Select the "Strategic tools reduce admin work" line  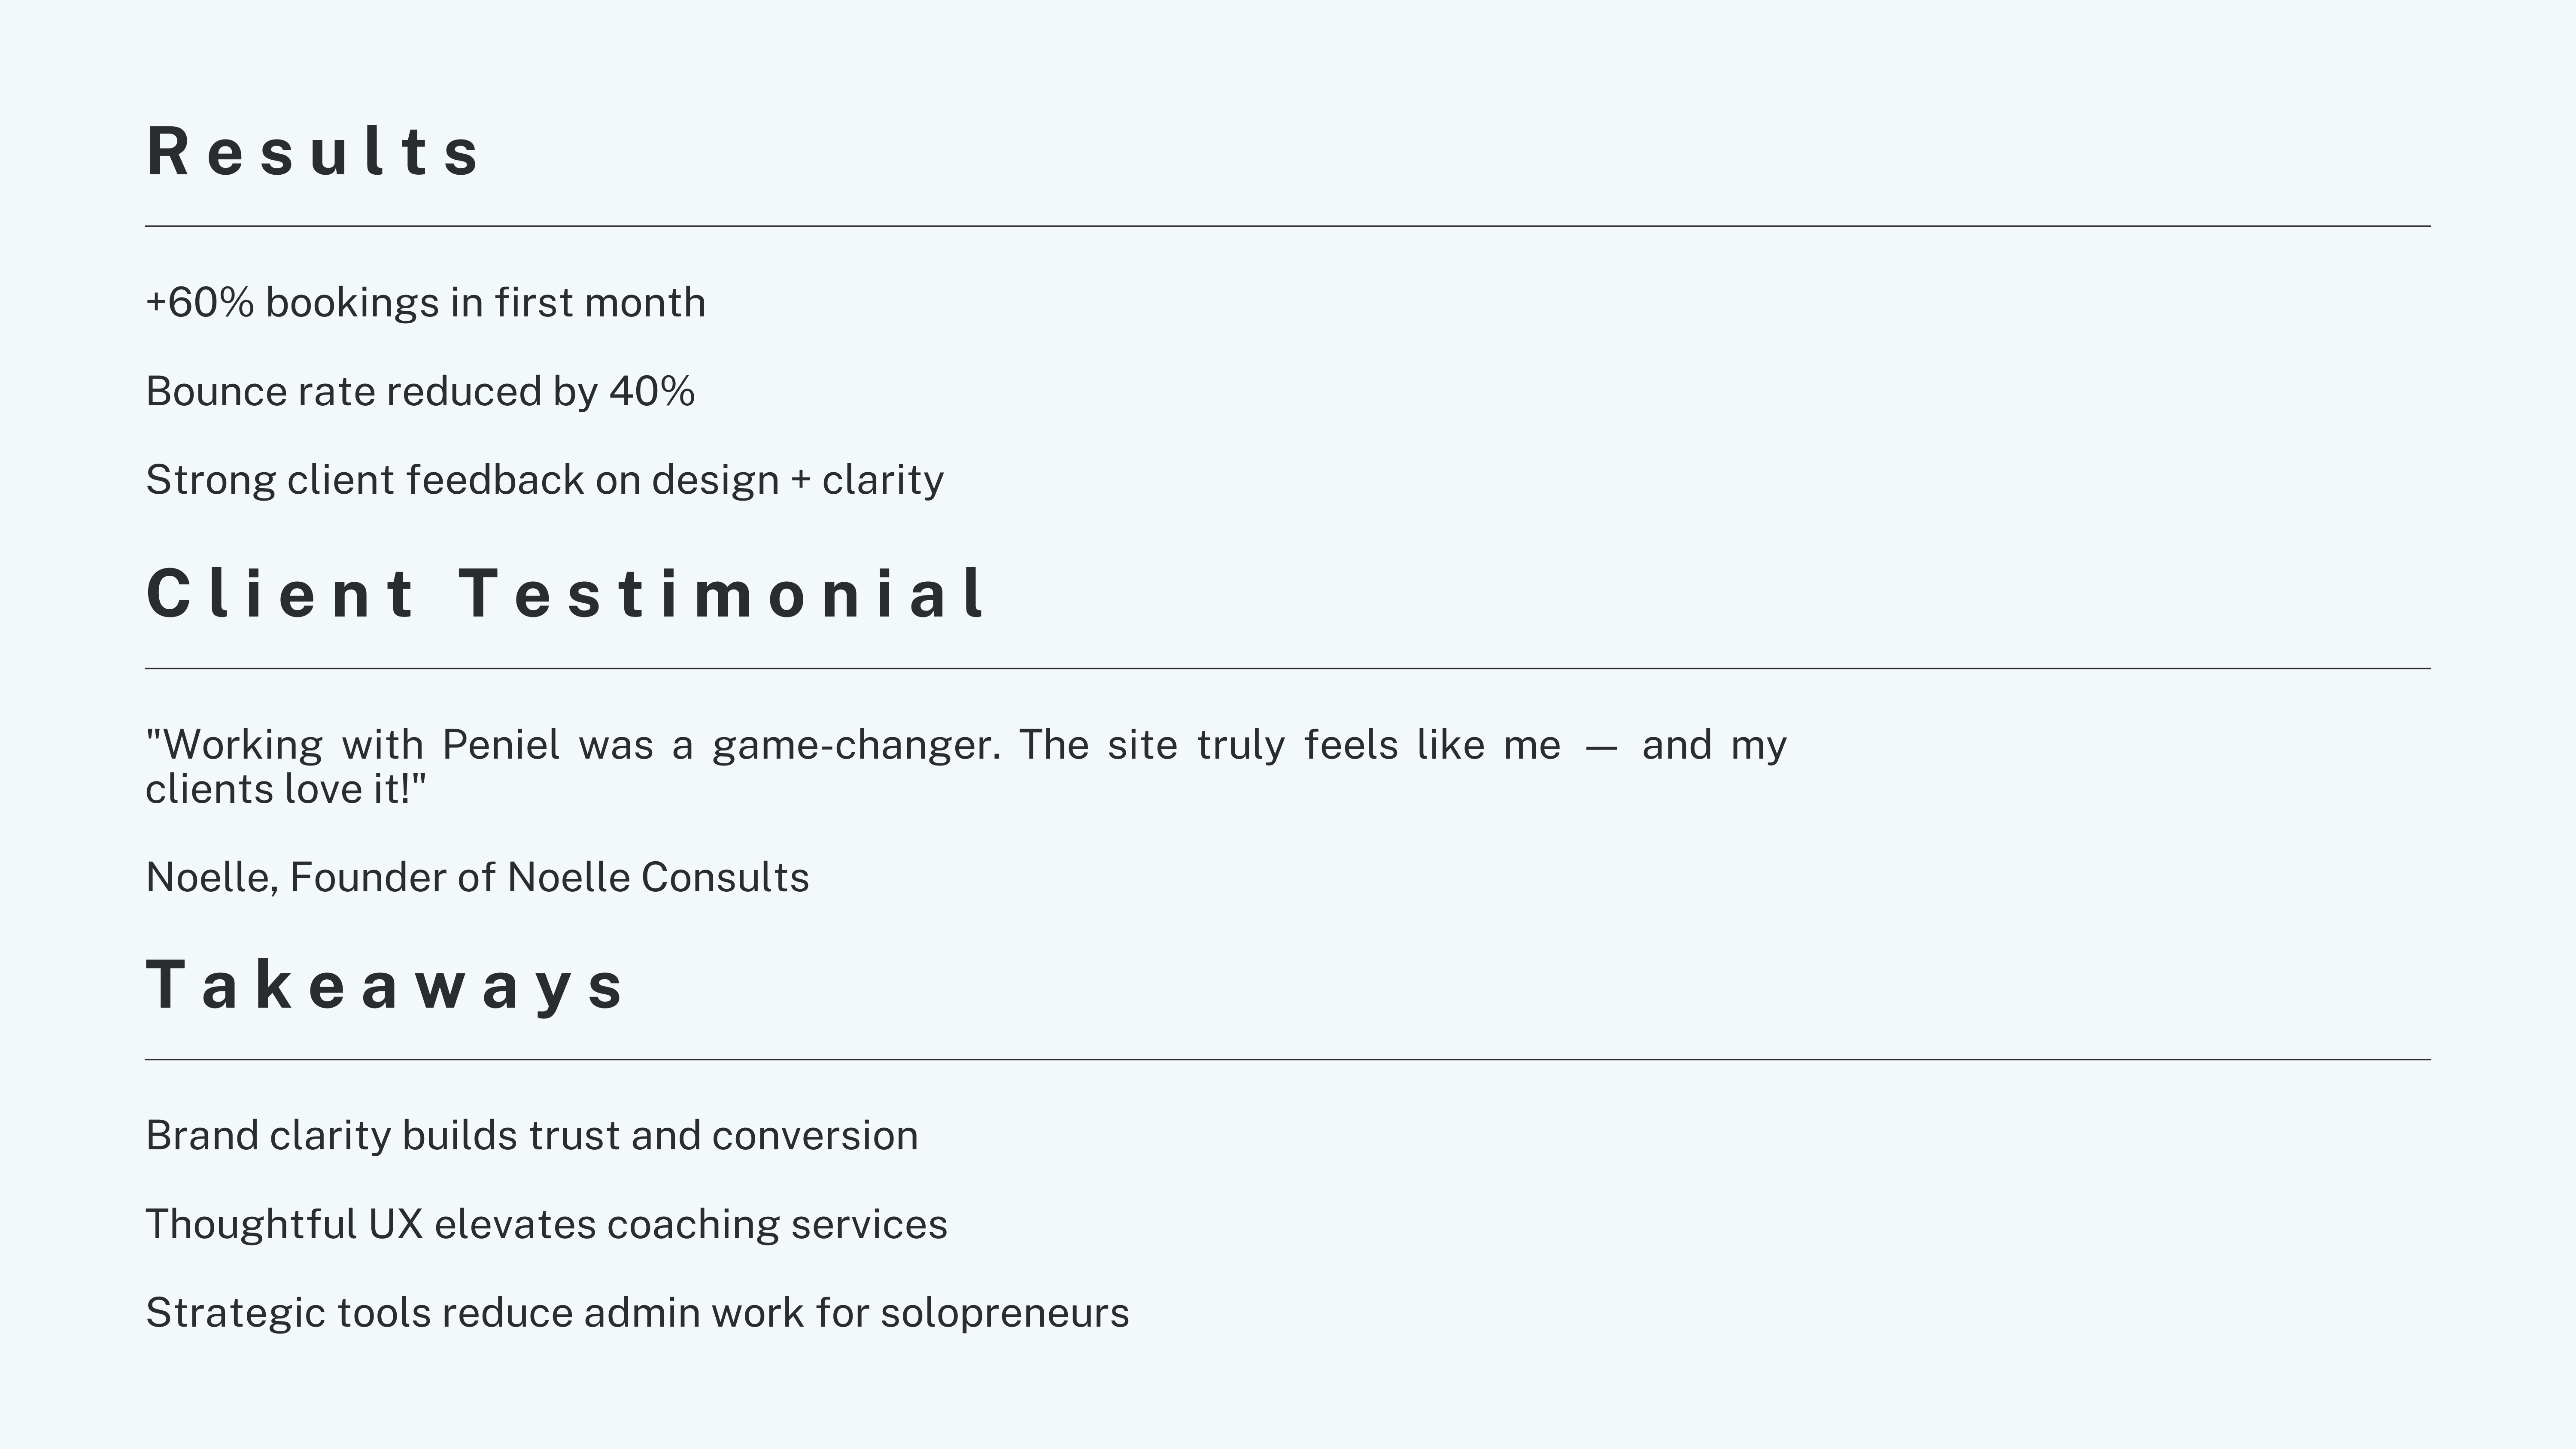[638, 1313]
